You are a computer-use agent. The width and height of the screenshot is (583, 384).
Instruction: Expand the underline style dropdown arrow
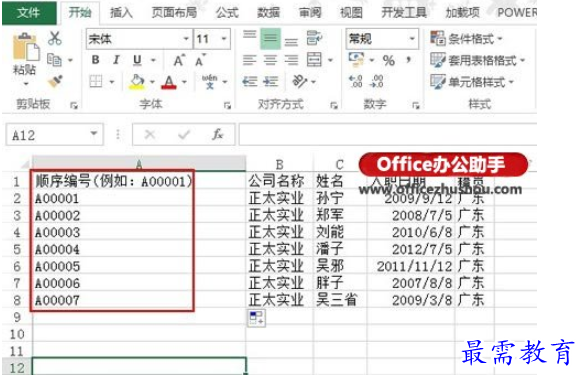tap(153, 60)
